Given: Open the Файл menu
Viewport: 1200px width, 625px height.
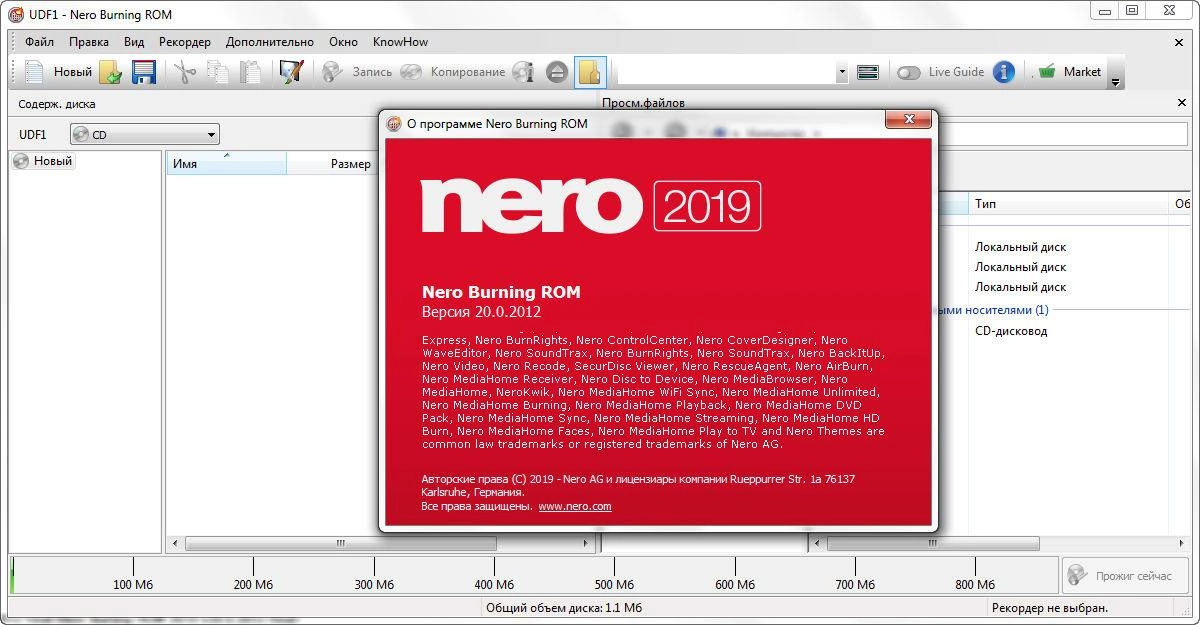Looking at the screenshot, I should click(40, 42).
